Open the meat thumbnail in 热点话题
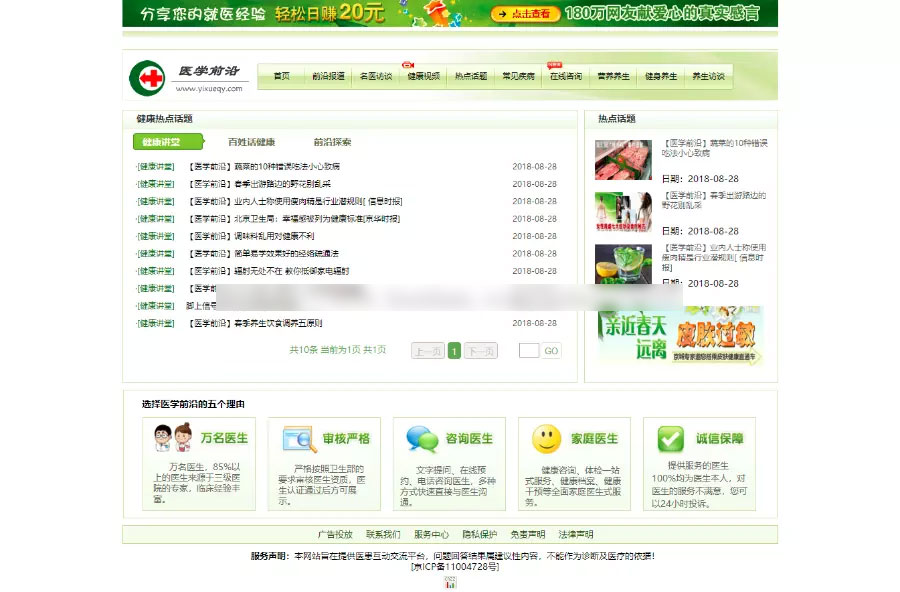Screen dimensions: 900x592 tap(623, 160)
